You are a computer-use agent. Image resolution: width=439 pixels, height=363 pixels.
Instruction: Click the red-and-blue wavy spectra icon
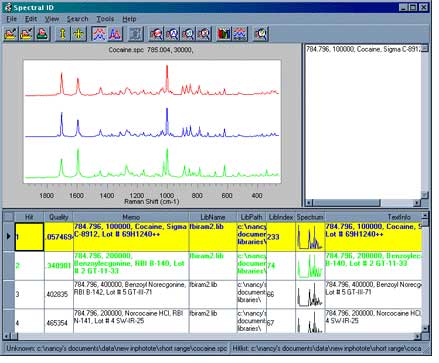click(x=240, y=34)
